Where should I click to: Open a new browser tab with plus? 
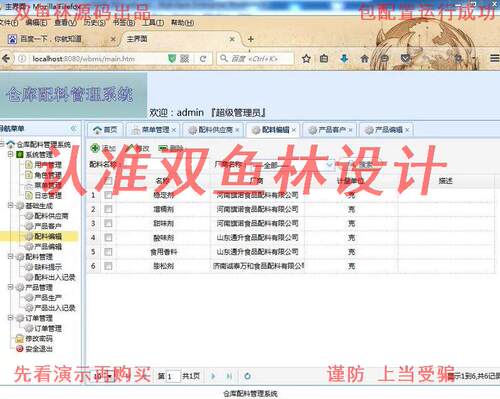[251, 39]
